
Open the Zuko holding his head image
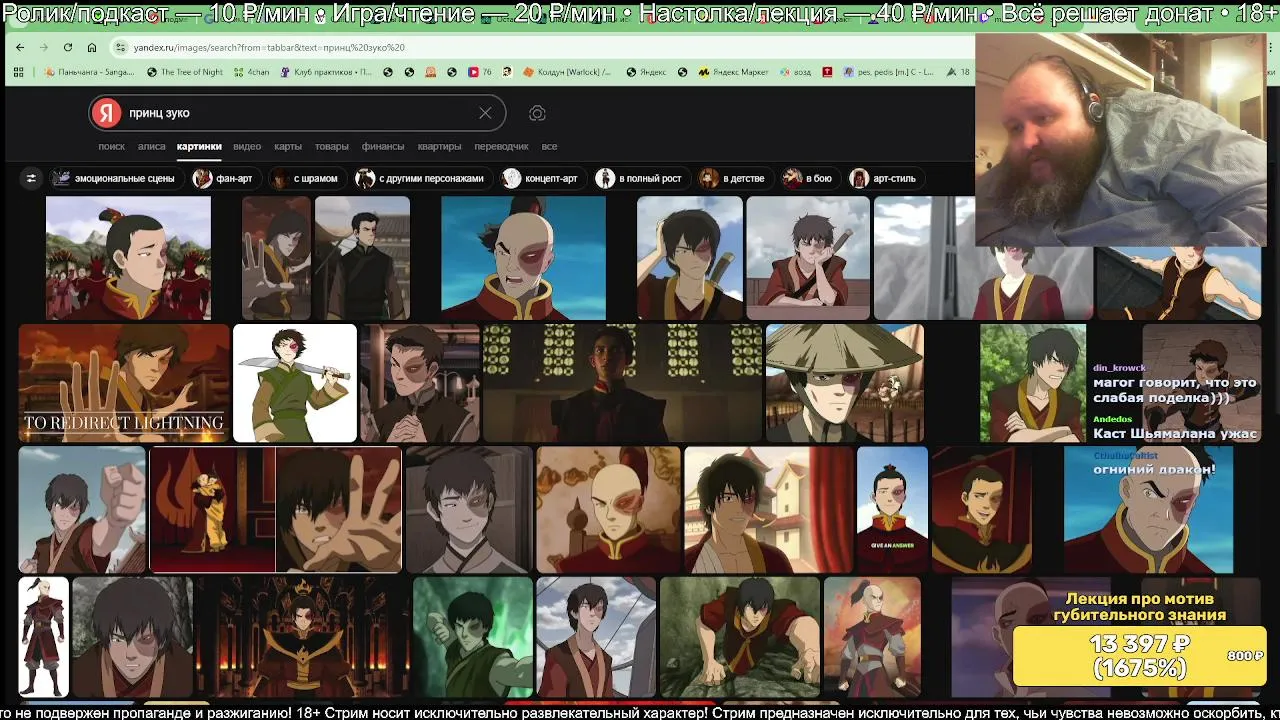click(x=690, y=258)
